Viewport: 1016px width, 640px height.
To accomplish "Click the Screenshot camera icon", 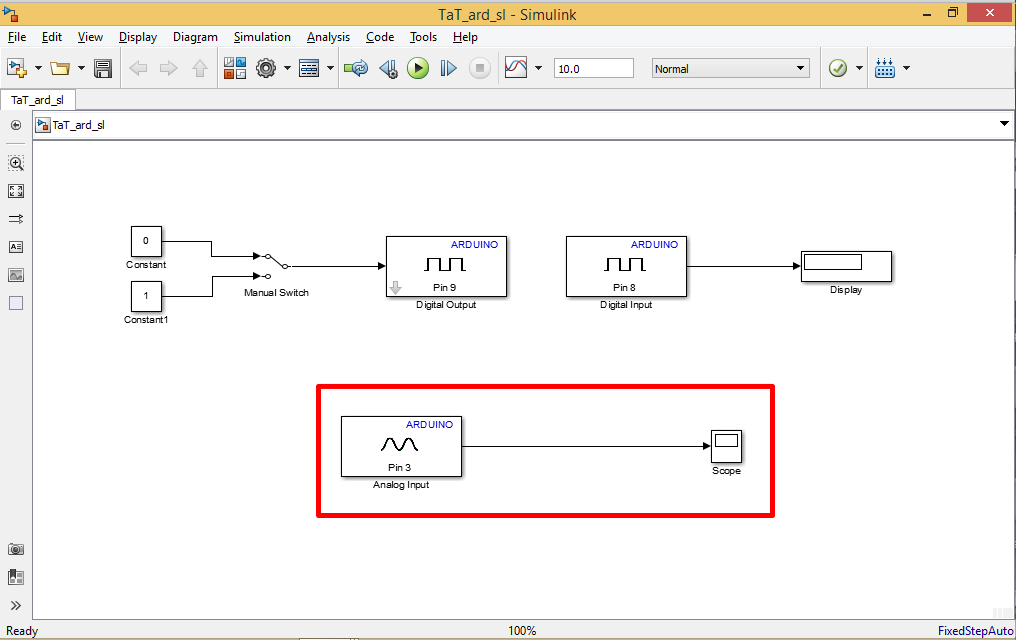I will (16, 549).
